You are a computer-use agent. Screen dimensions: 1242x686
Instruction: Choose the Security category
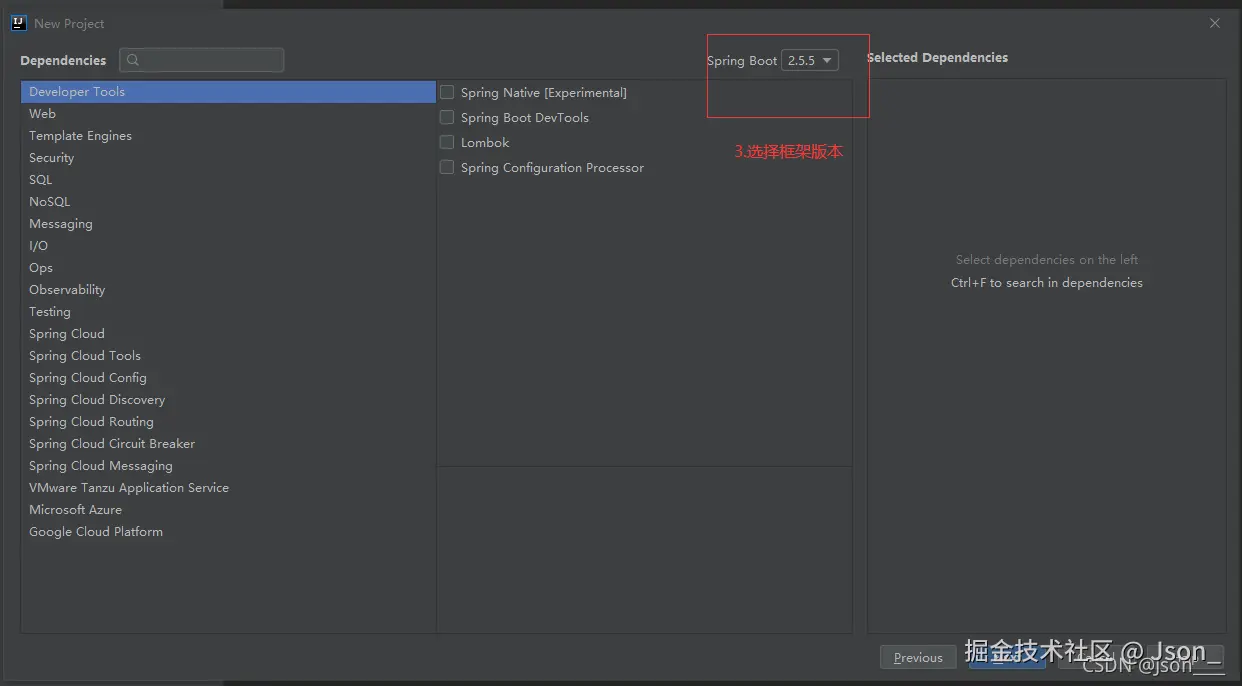228,157
